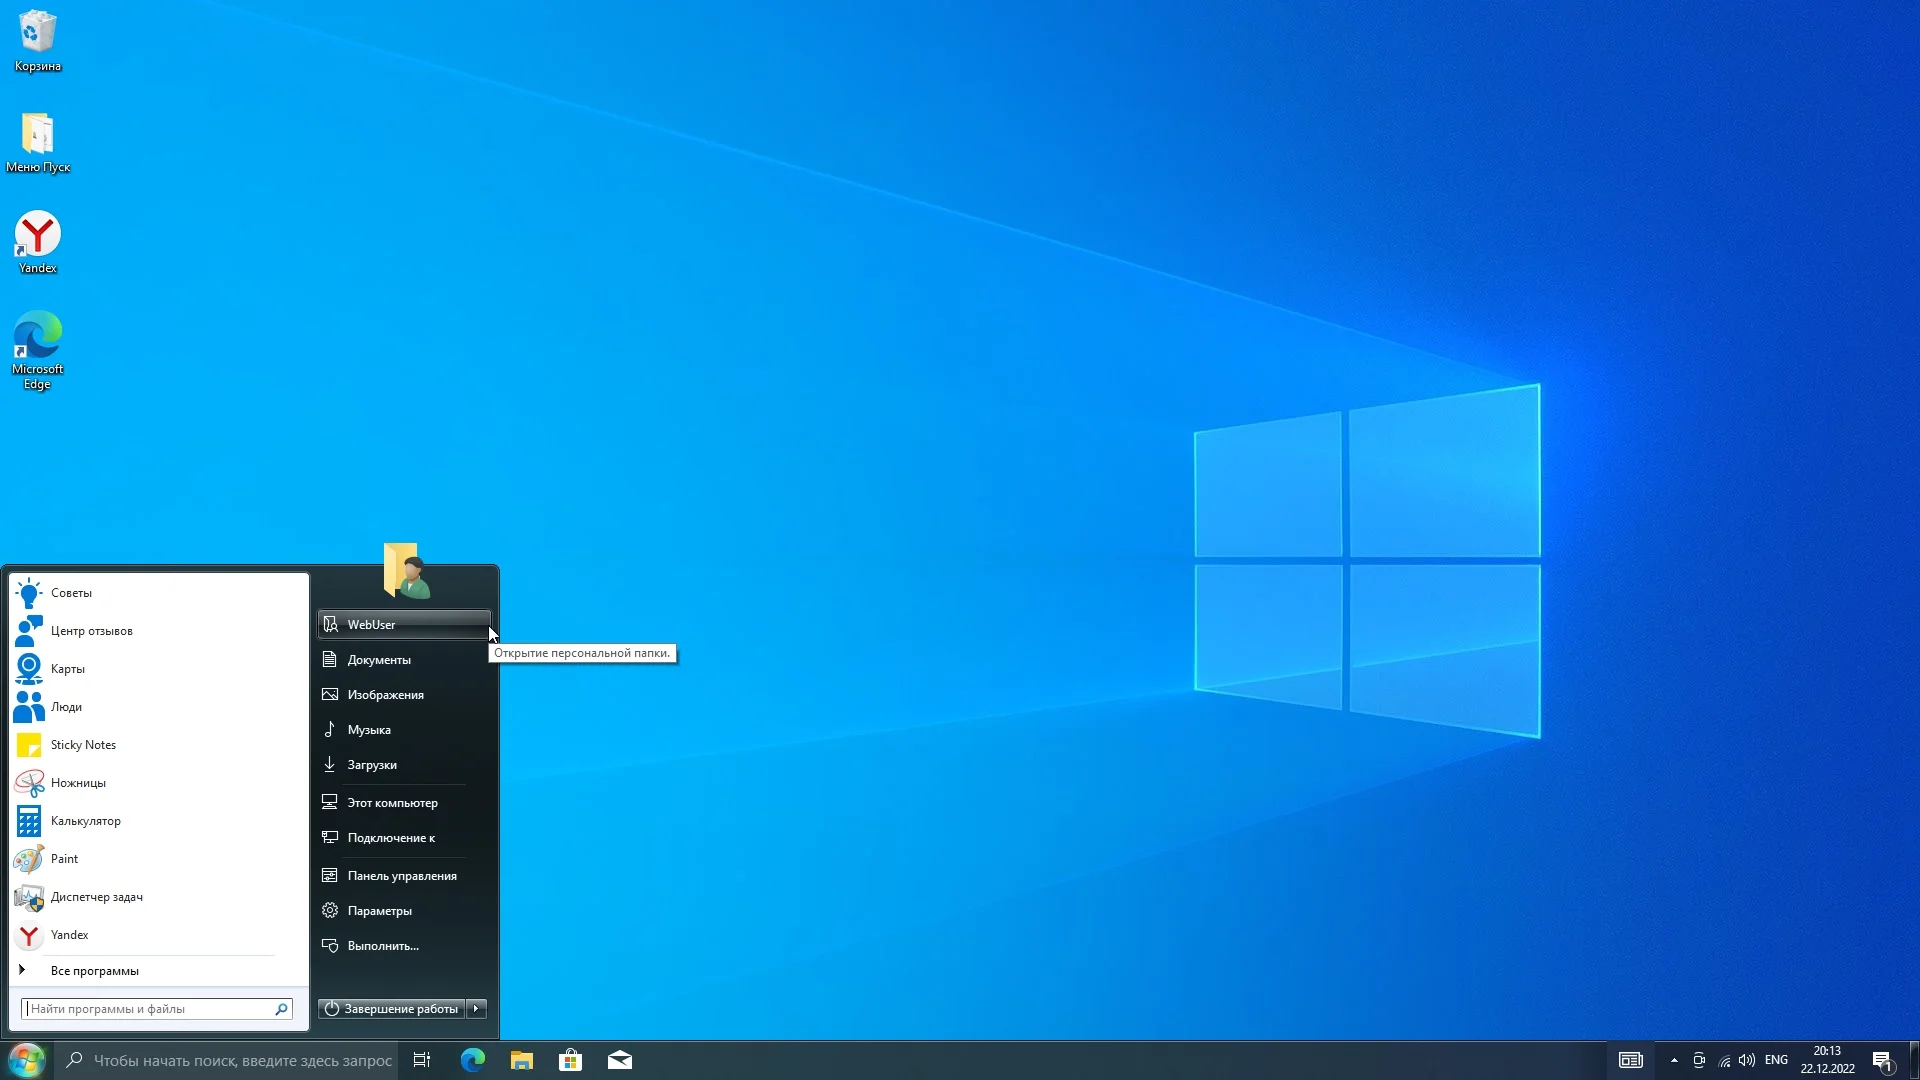The height and width of the screenshot is (1080, 1920).
Task: Open Диспетчер задач entry
Action: click(96, 897)
